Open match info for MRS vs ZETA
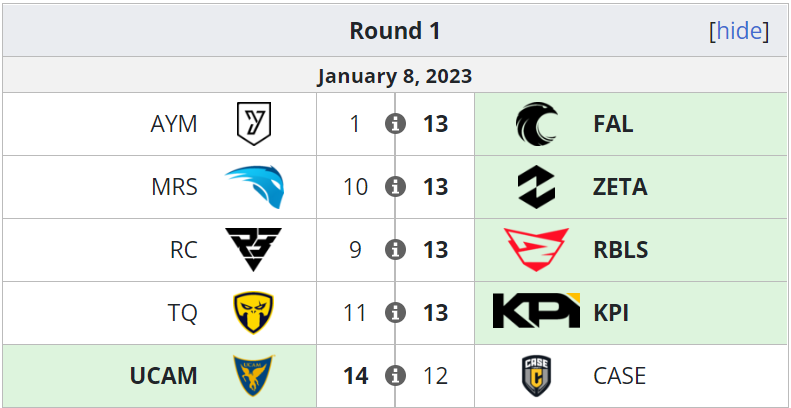 coord(396,187)
